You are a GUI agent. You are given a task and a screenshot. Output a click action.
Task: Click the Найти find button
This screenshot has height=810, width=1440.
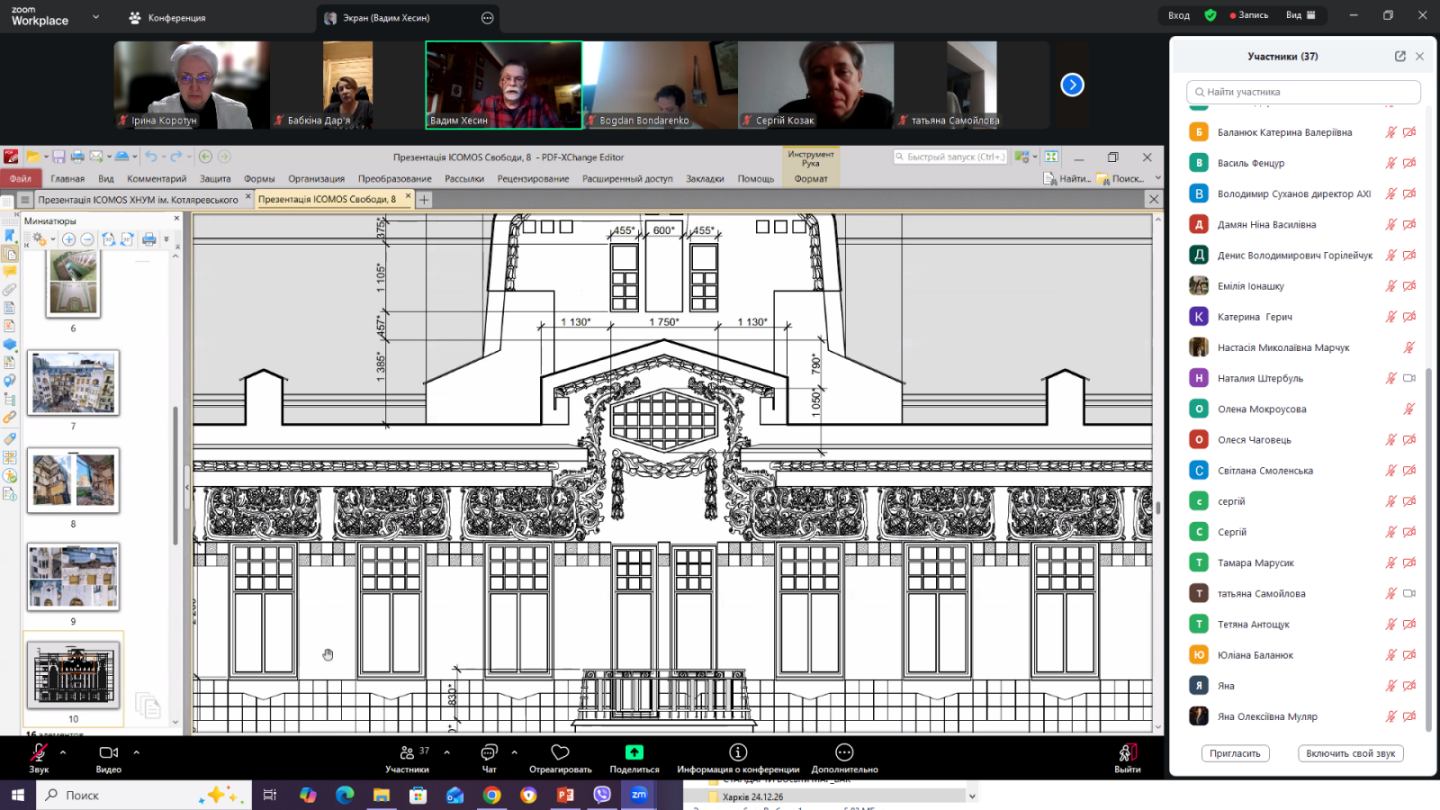[1066, 179]
